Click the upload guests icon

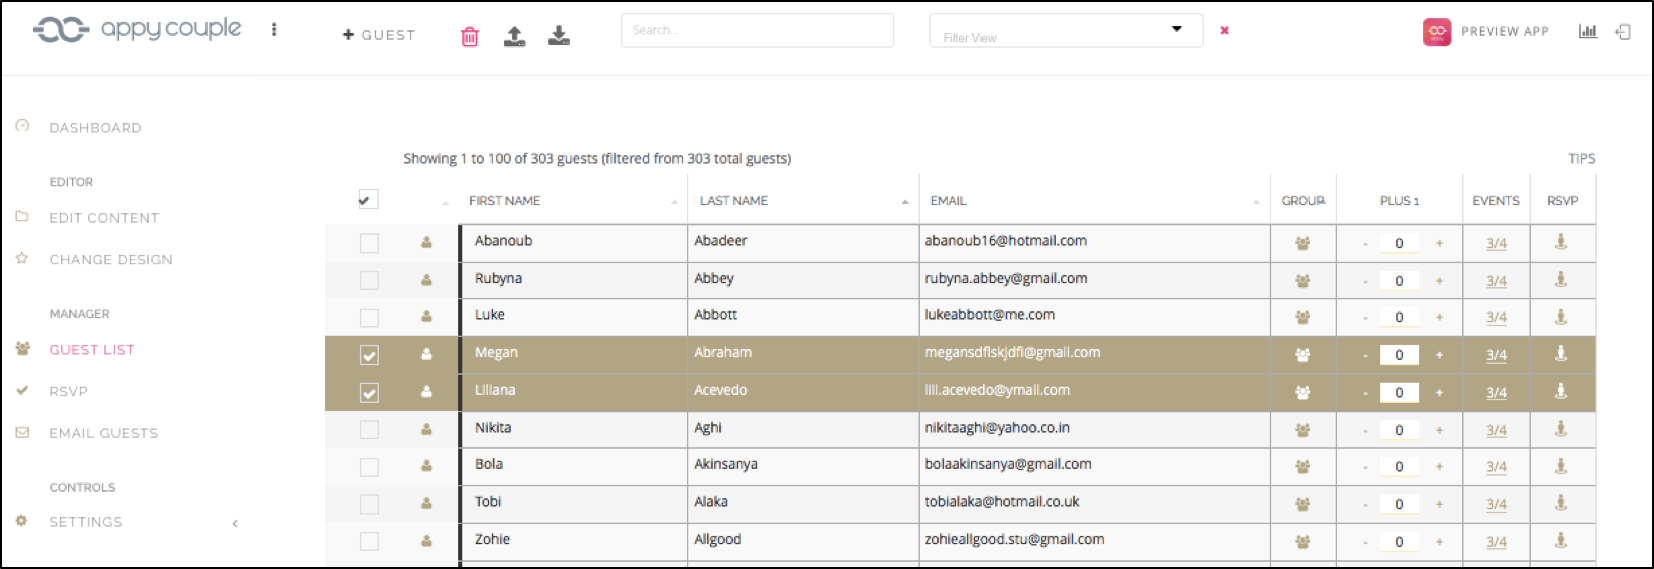[514, 37]
